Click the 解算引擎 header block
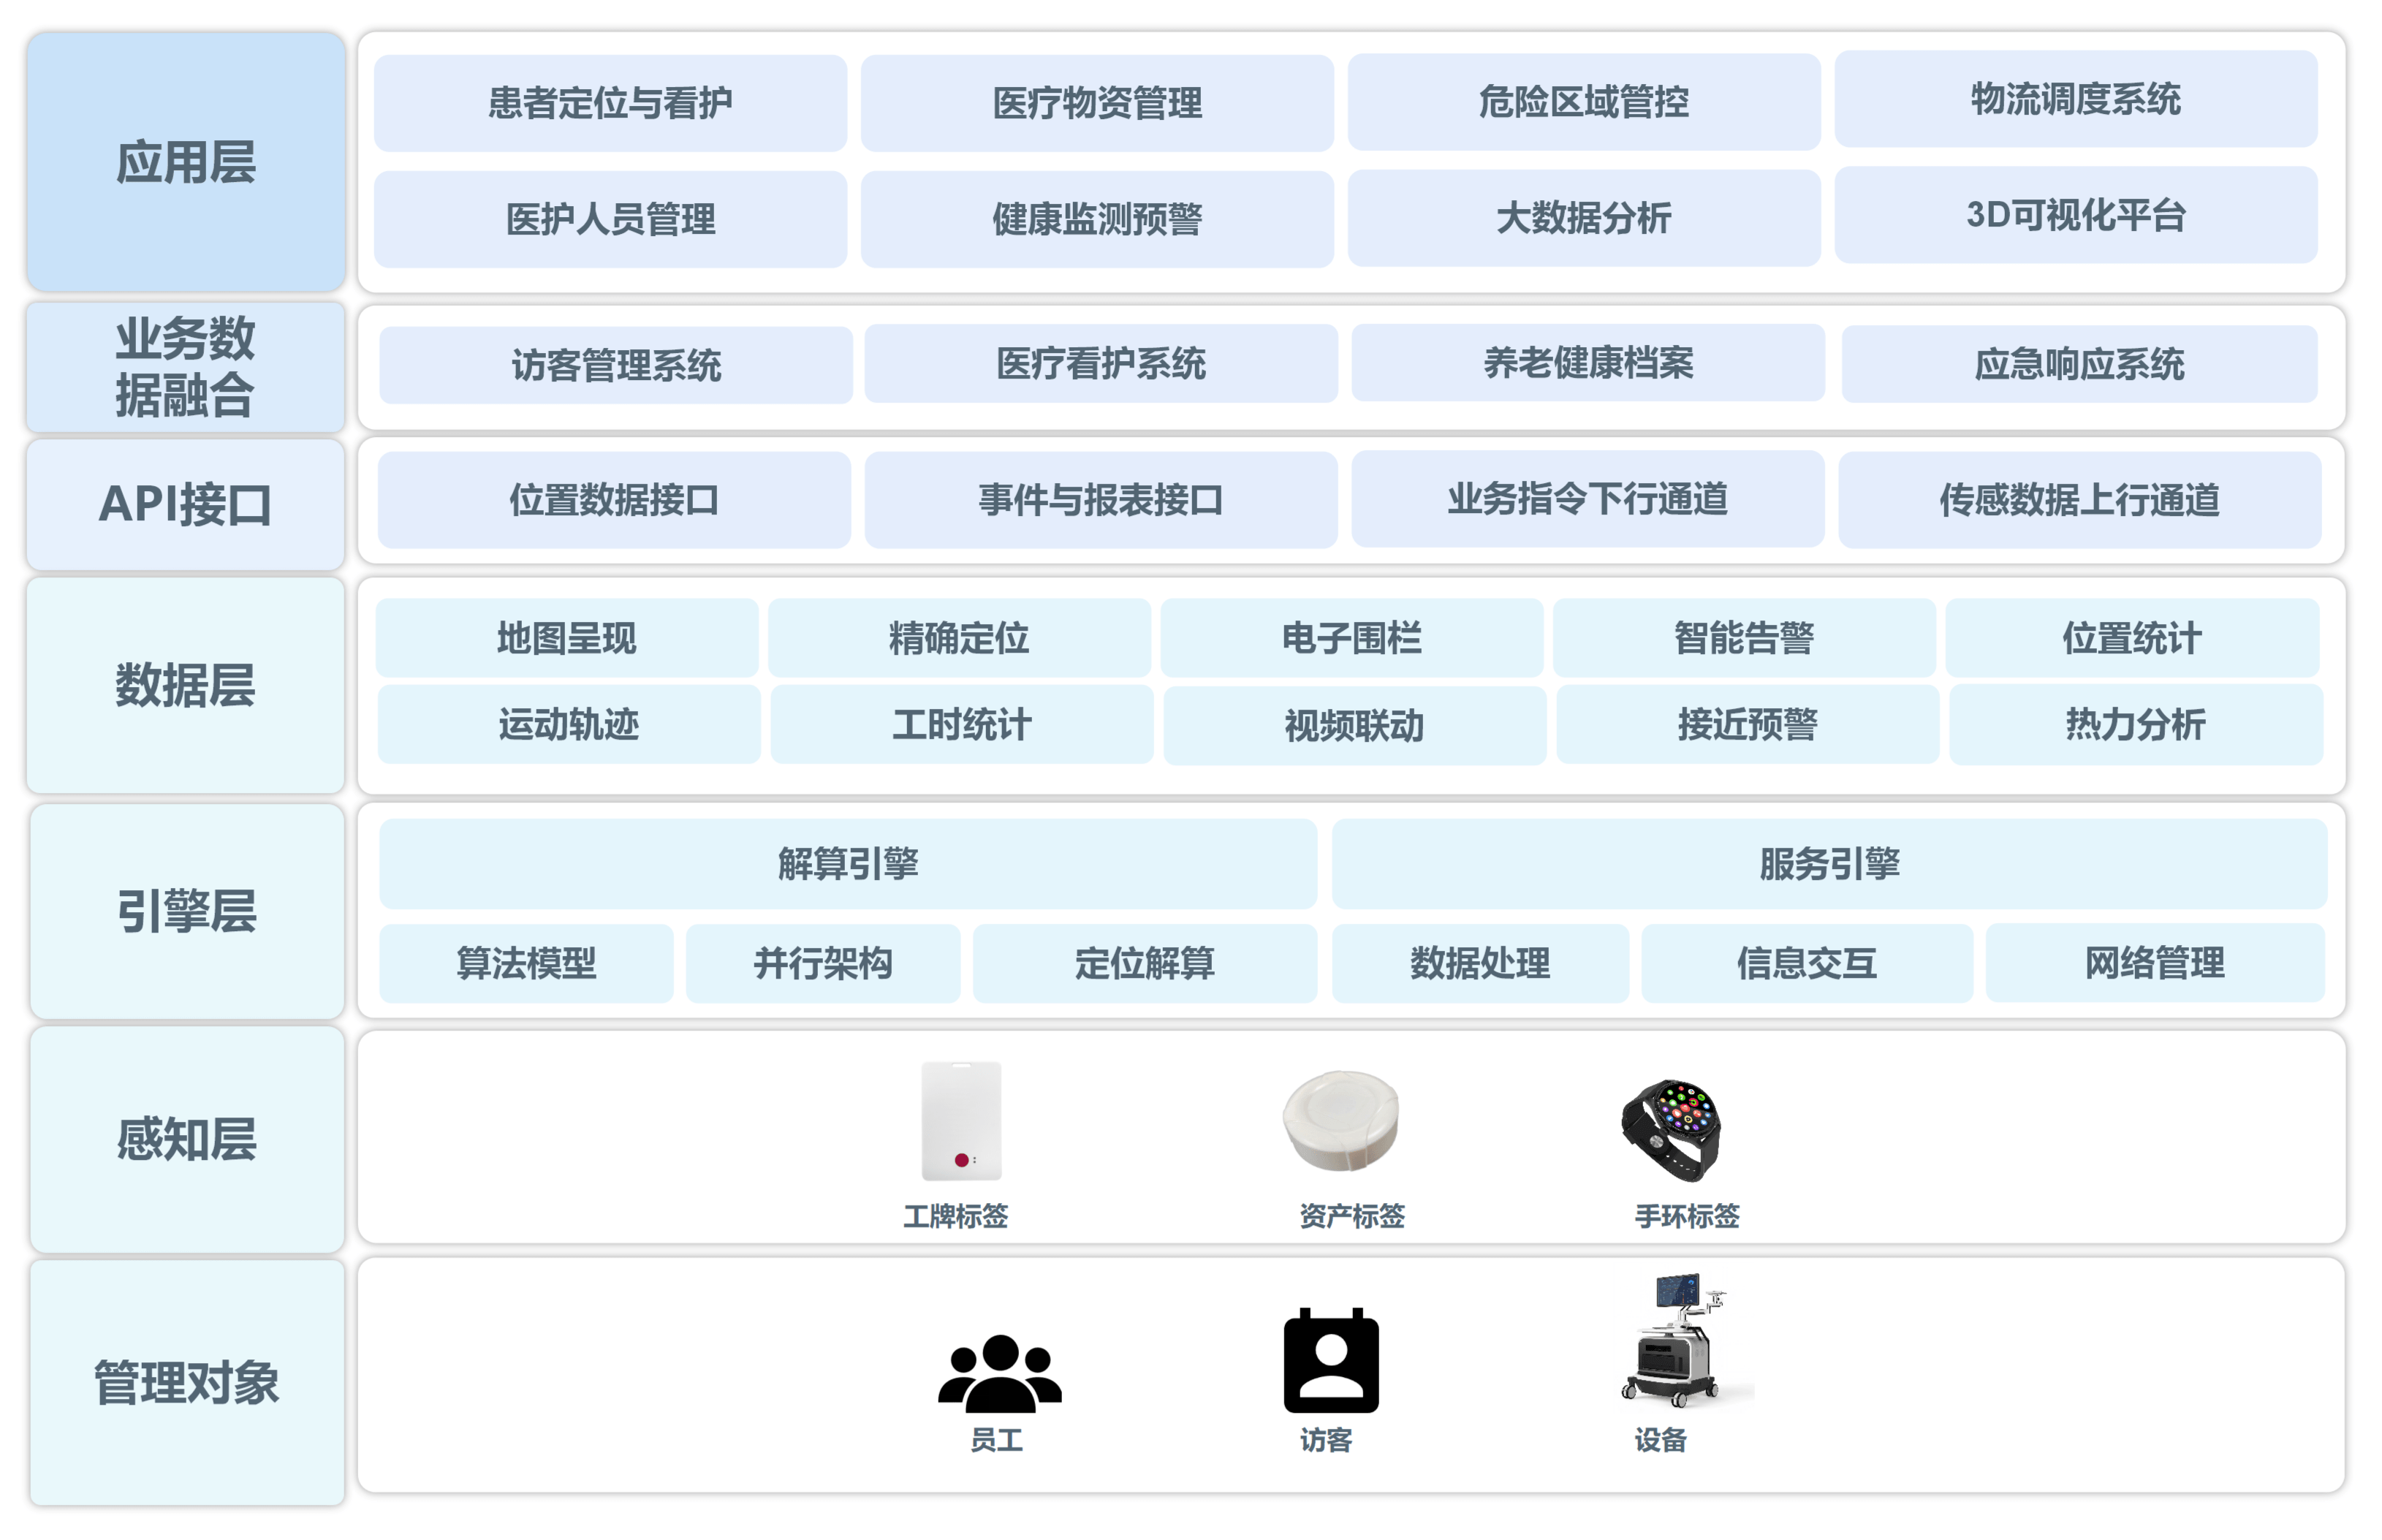Screen dimensions: 2382x1540 pos(848,864)
